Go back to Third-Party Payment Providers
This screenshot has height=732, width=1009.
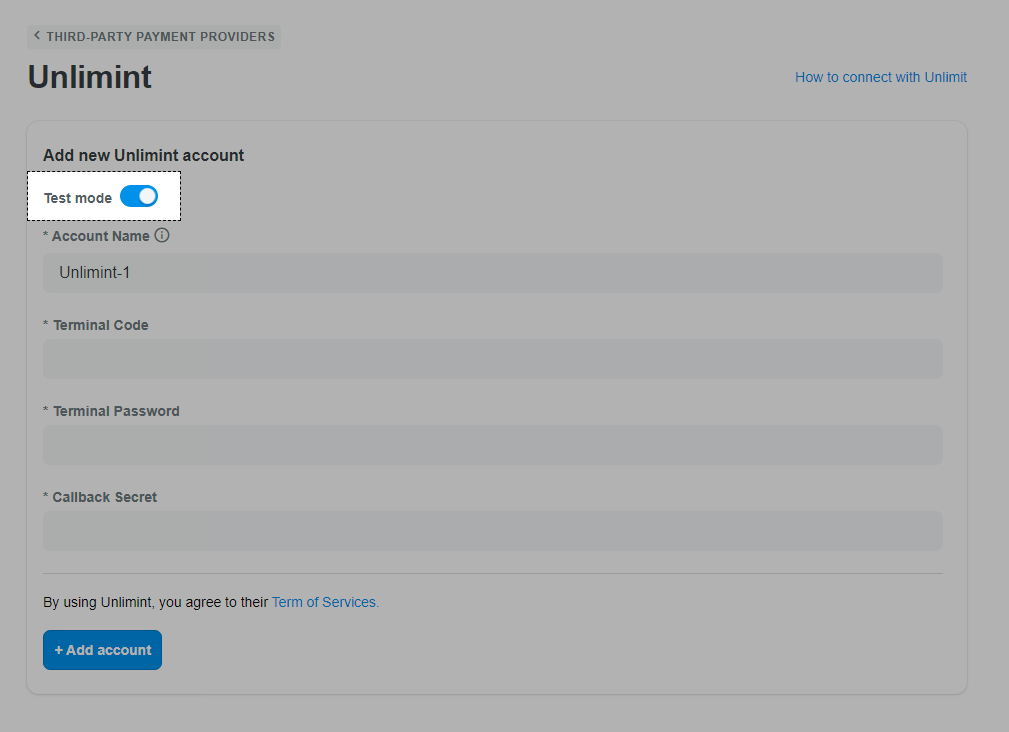(154, 37)
